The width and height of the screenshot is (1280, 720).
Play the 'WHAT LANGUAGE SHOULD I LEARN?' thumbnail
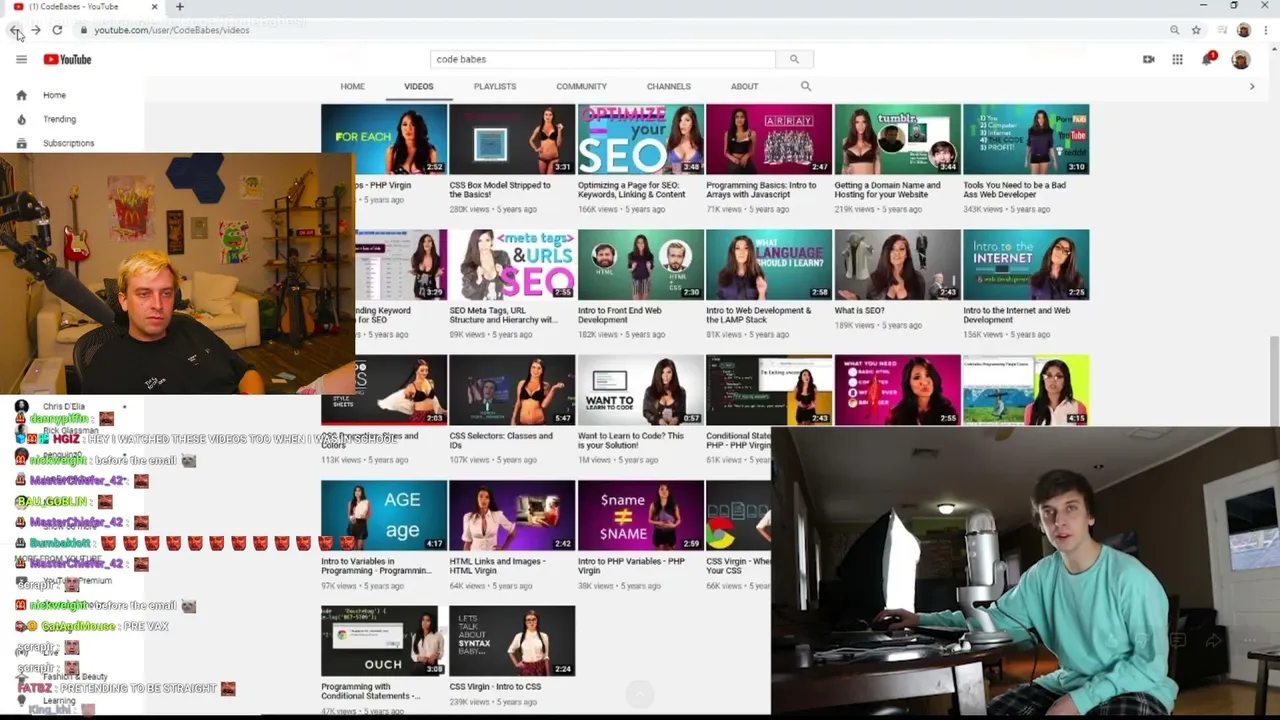(x=769, y=265)
